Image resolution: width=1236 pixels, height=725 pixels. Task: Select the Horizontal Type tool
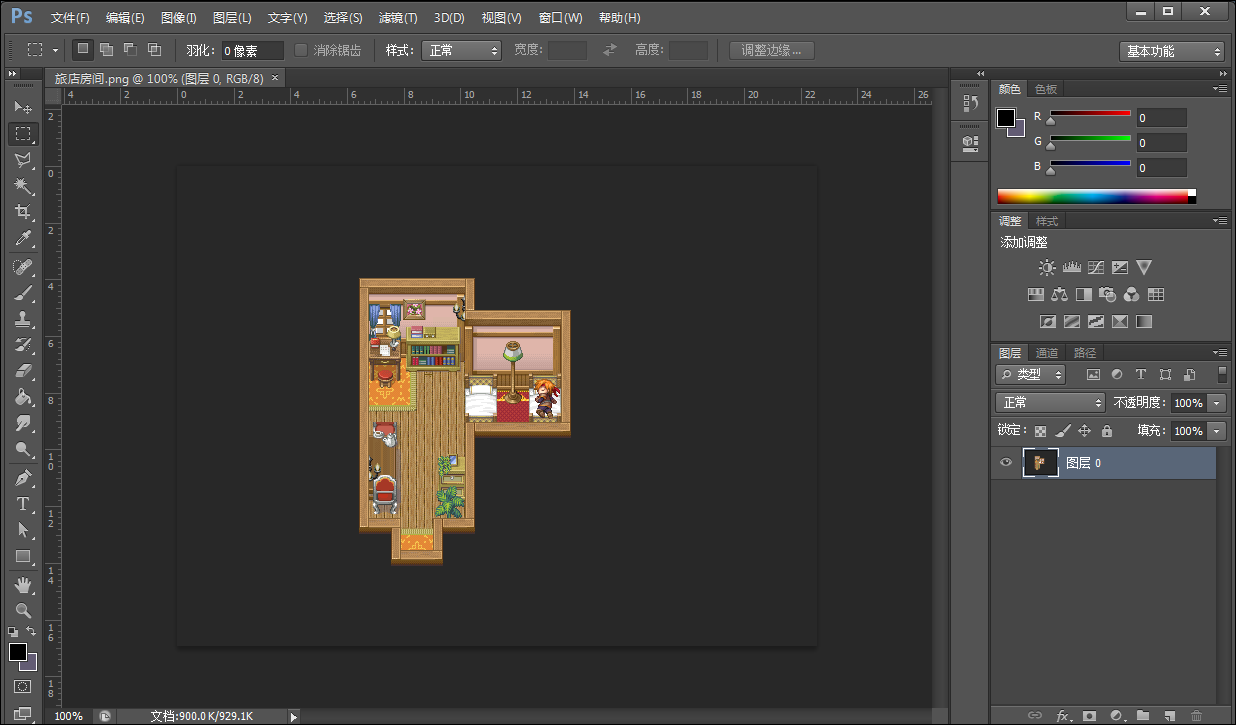pos(23,504)
